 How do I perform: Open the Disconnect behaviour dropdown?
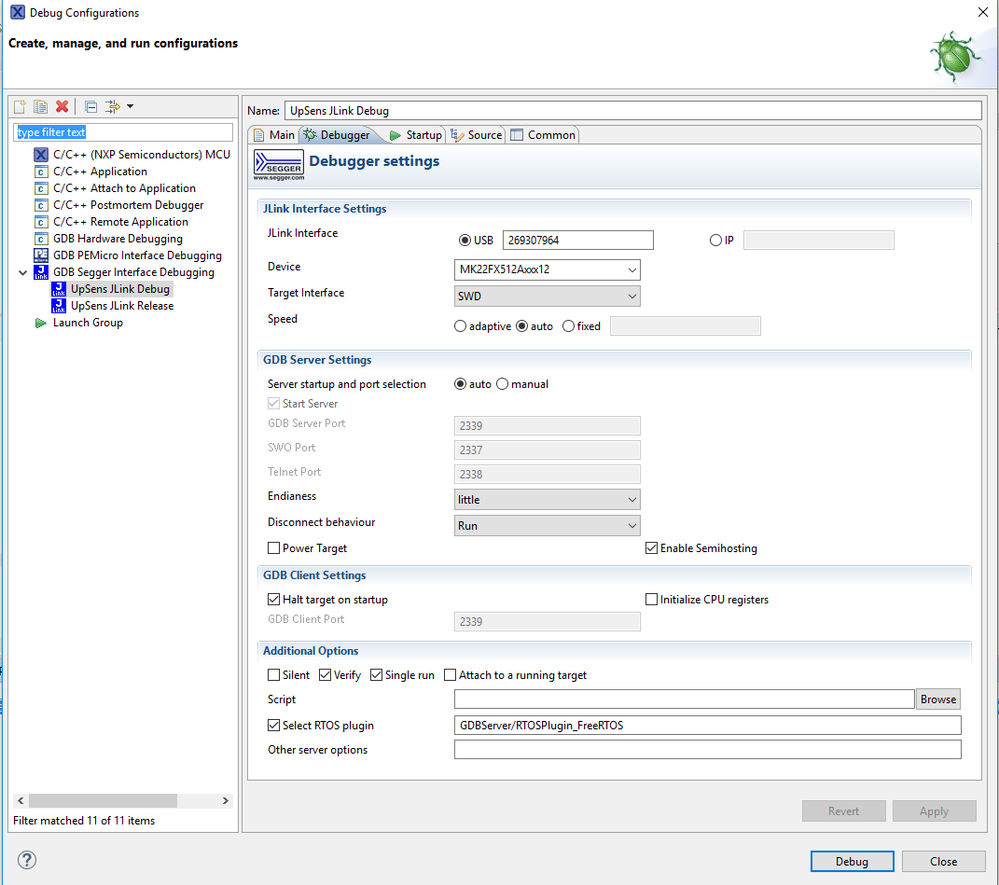pyautogui.click(x=547, y=526)
